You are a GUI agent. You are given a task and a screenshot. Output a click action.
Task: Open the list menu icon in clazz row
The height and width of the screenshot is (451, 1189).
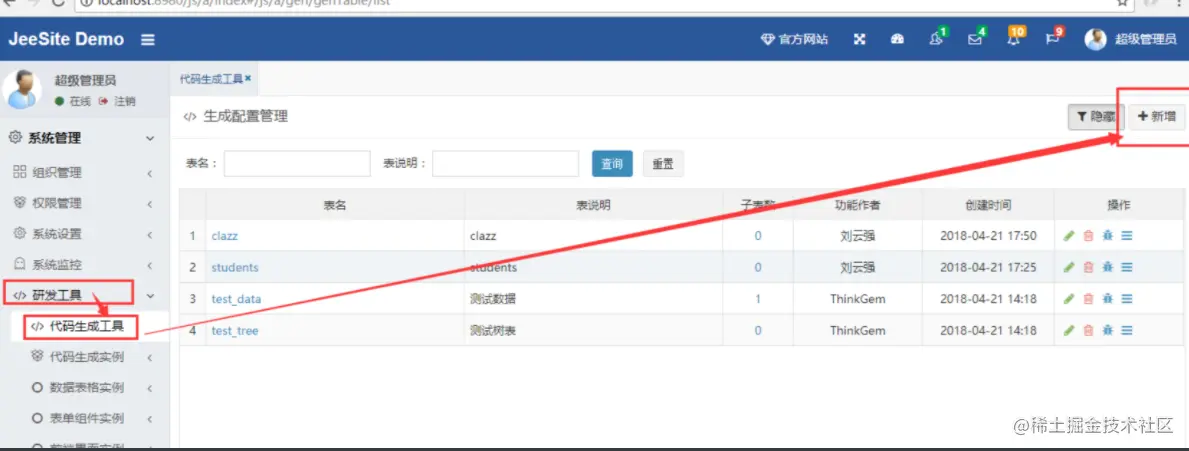[1127, 236]
